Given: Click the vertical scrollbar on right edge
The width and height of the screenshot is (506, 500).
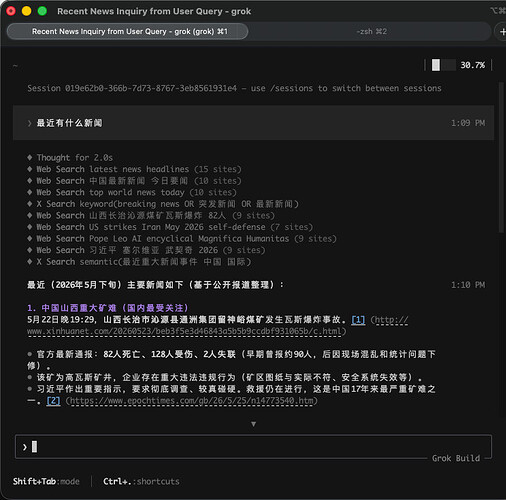Looking at the screenshot, I should 501,157.
